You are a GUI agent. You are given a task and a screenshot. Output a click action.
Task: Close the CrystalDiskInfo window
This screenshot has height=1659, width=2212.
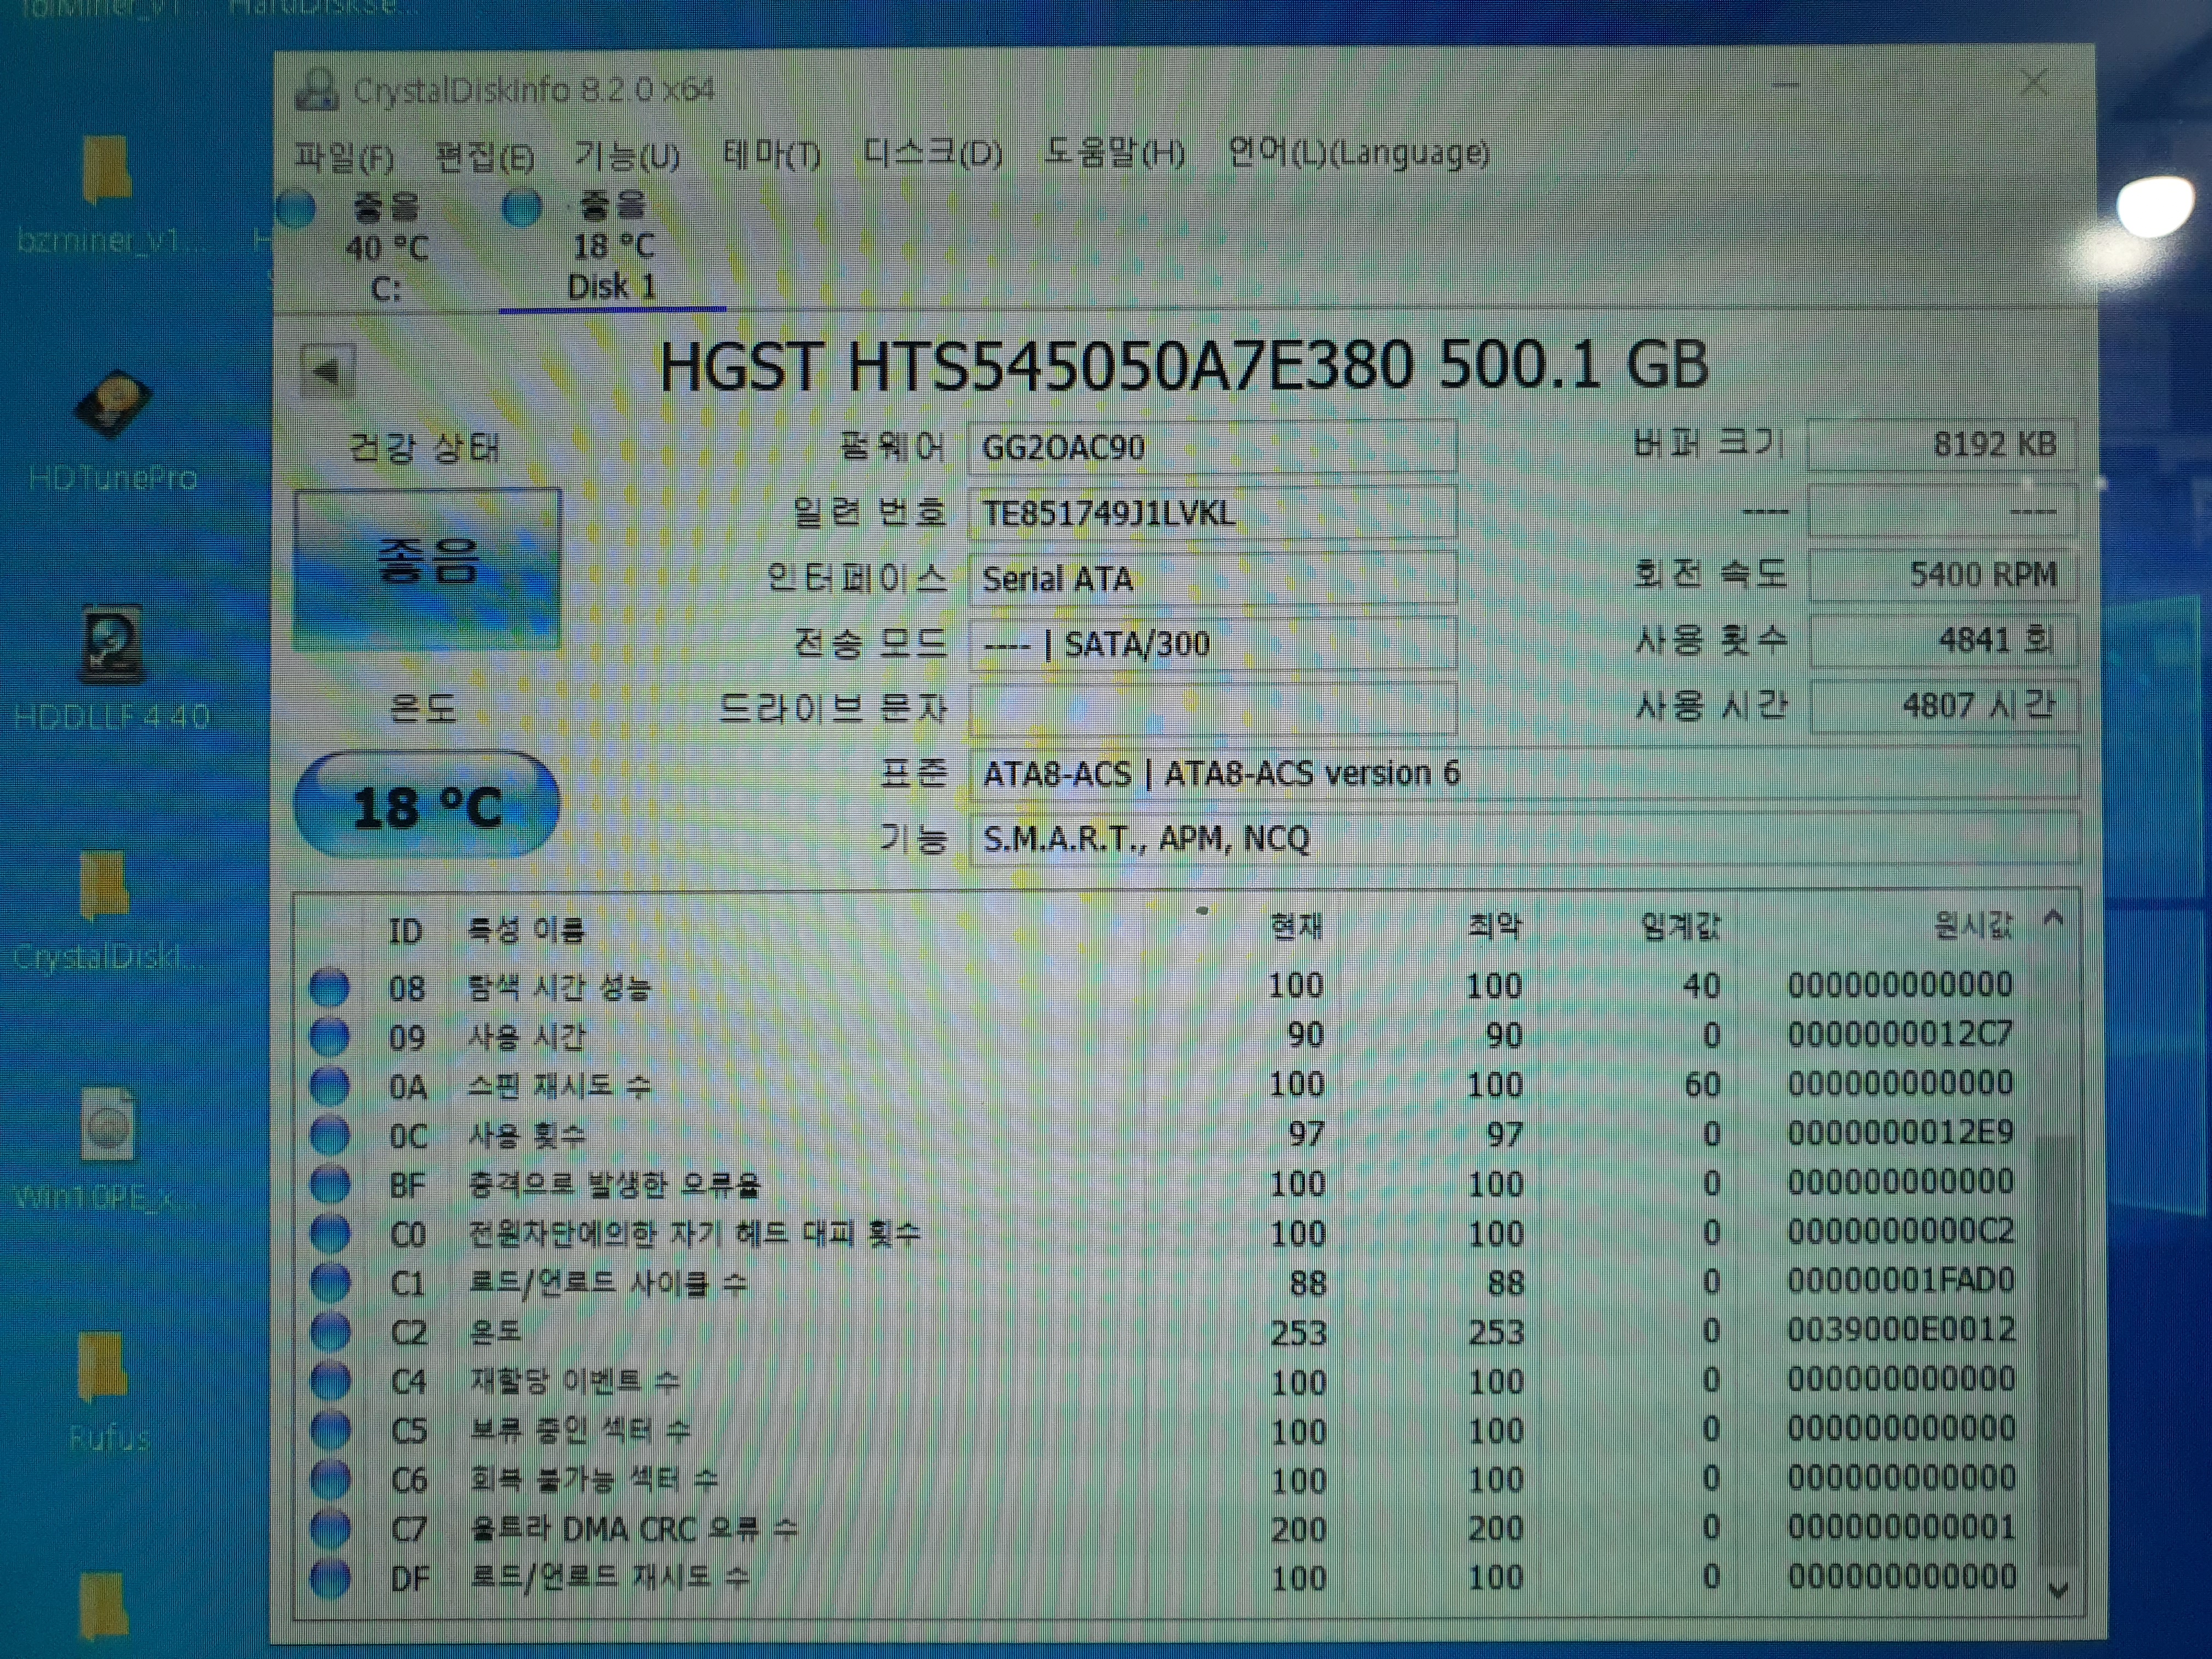point(2034,82)
